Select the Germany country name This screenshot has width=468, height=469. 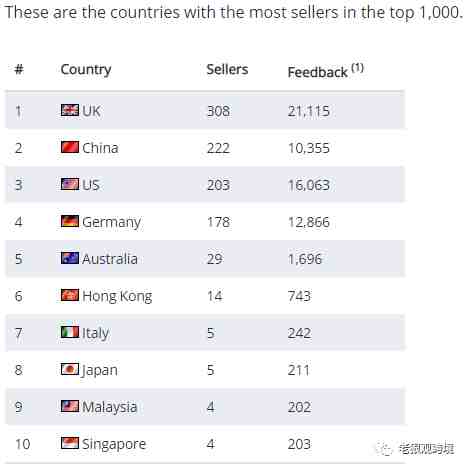point(112,223)
